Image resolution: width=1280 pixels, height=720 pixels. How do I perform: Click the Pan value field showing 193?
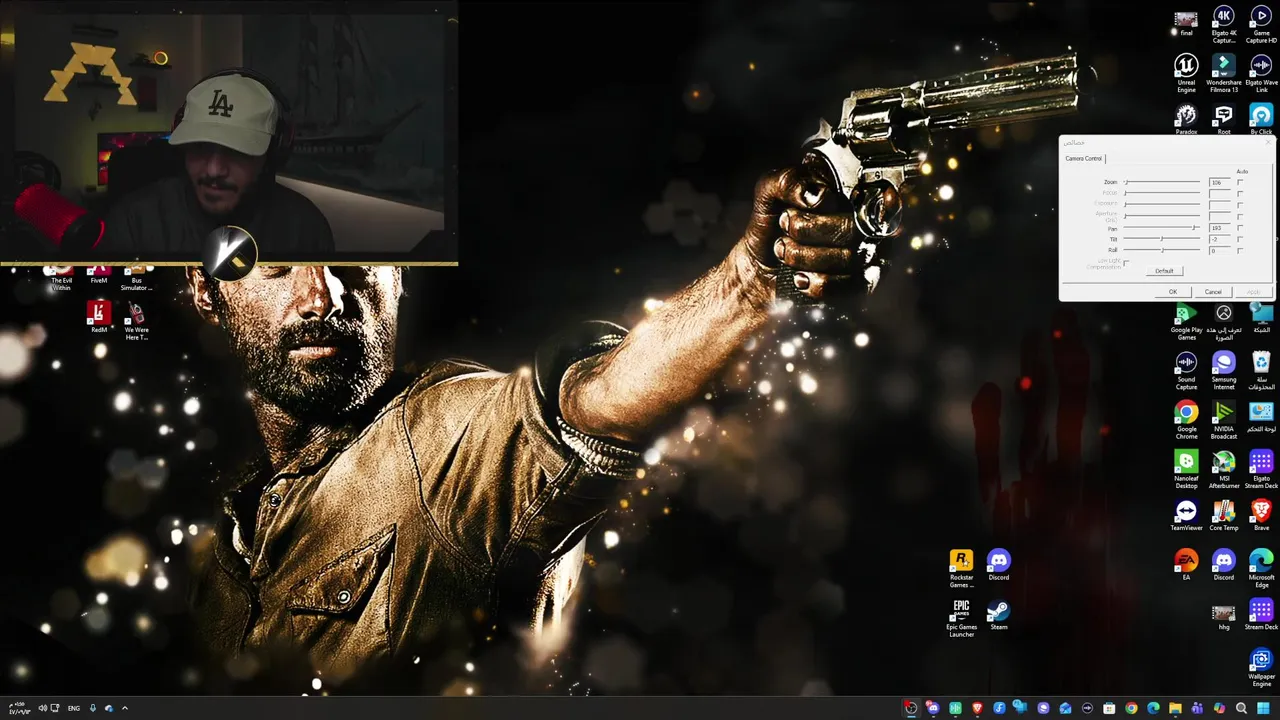point(1220,228)
